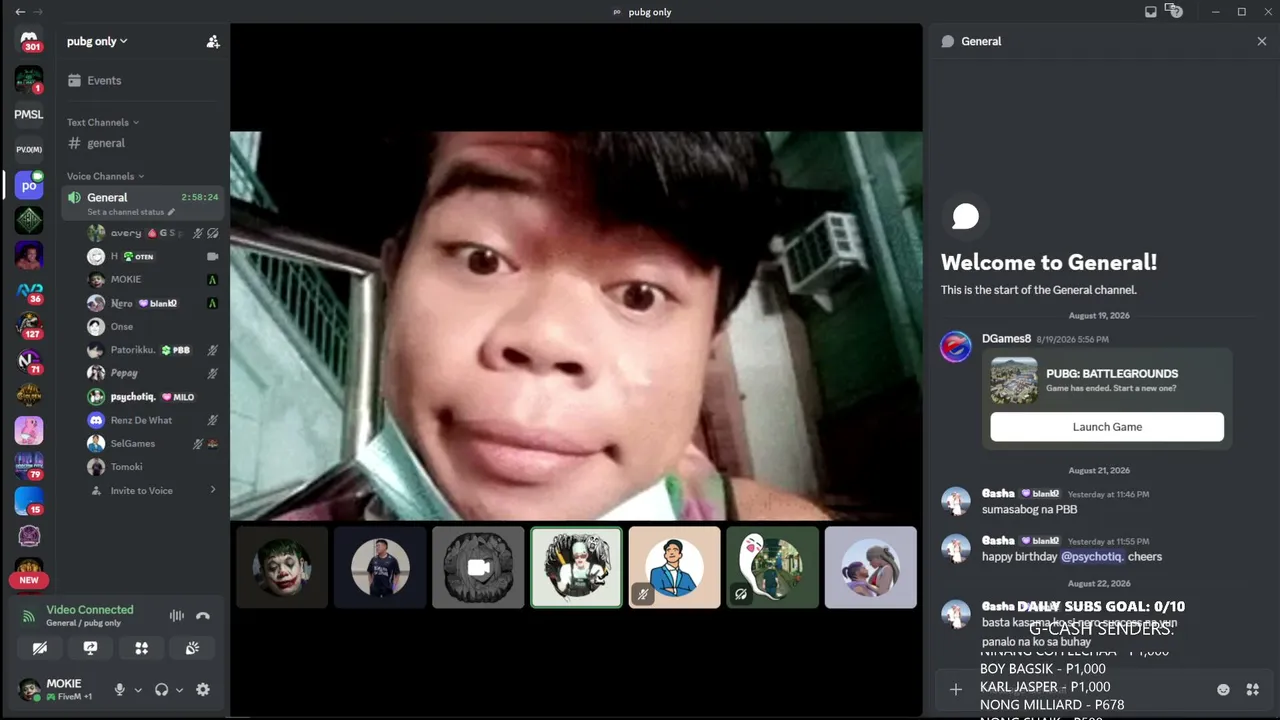This screenshot has height=720, width=1280.
Task: Open the soundboard
Action: point(192,648)
